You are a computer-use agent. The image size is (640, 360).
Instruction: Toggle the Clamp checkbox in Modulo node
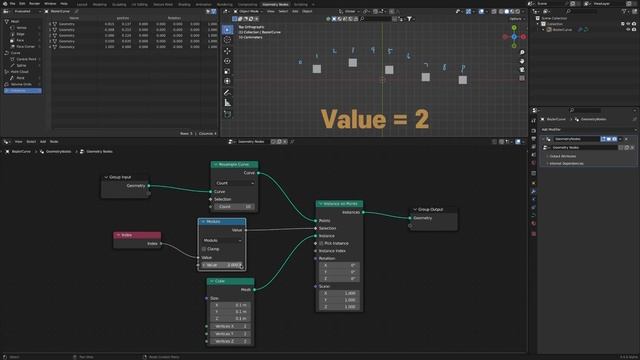(x=204, y=249)
